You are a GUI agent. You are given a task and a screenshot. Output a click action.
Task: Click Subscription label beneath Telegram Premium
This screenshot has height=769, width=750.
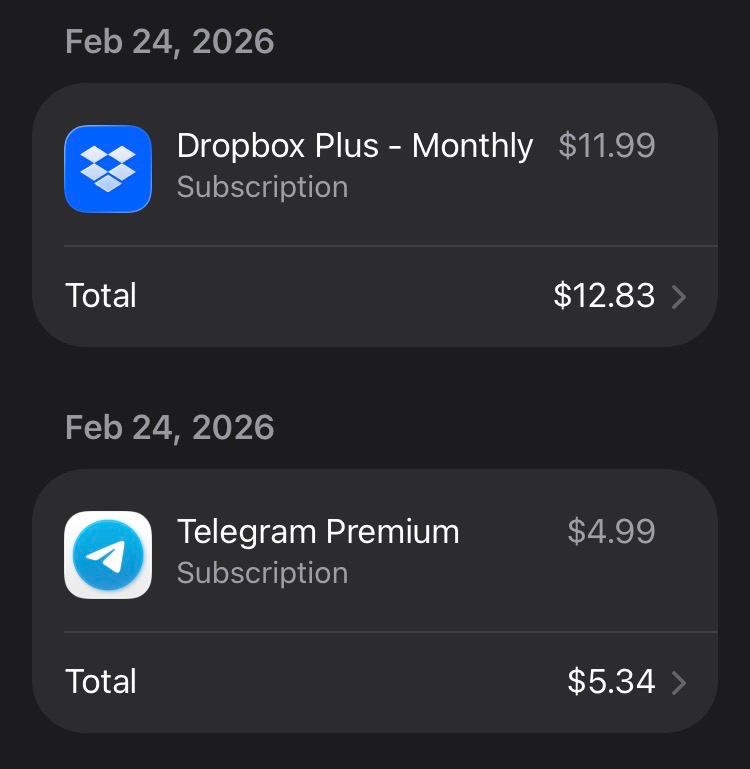coord(262,573)
